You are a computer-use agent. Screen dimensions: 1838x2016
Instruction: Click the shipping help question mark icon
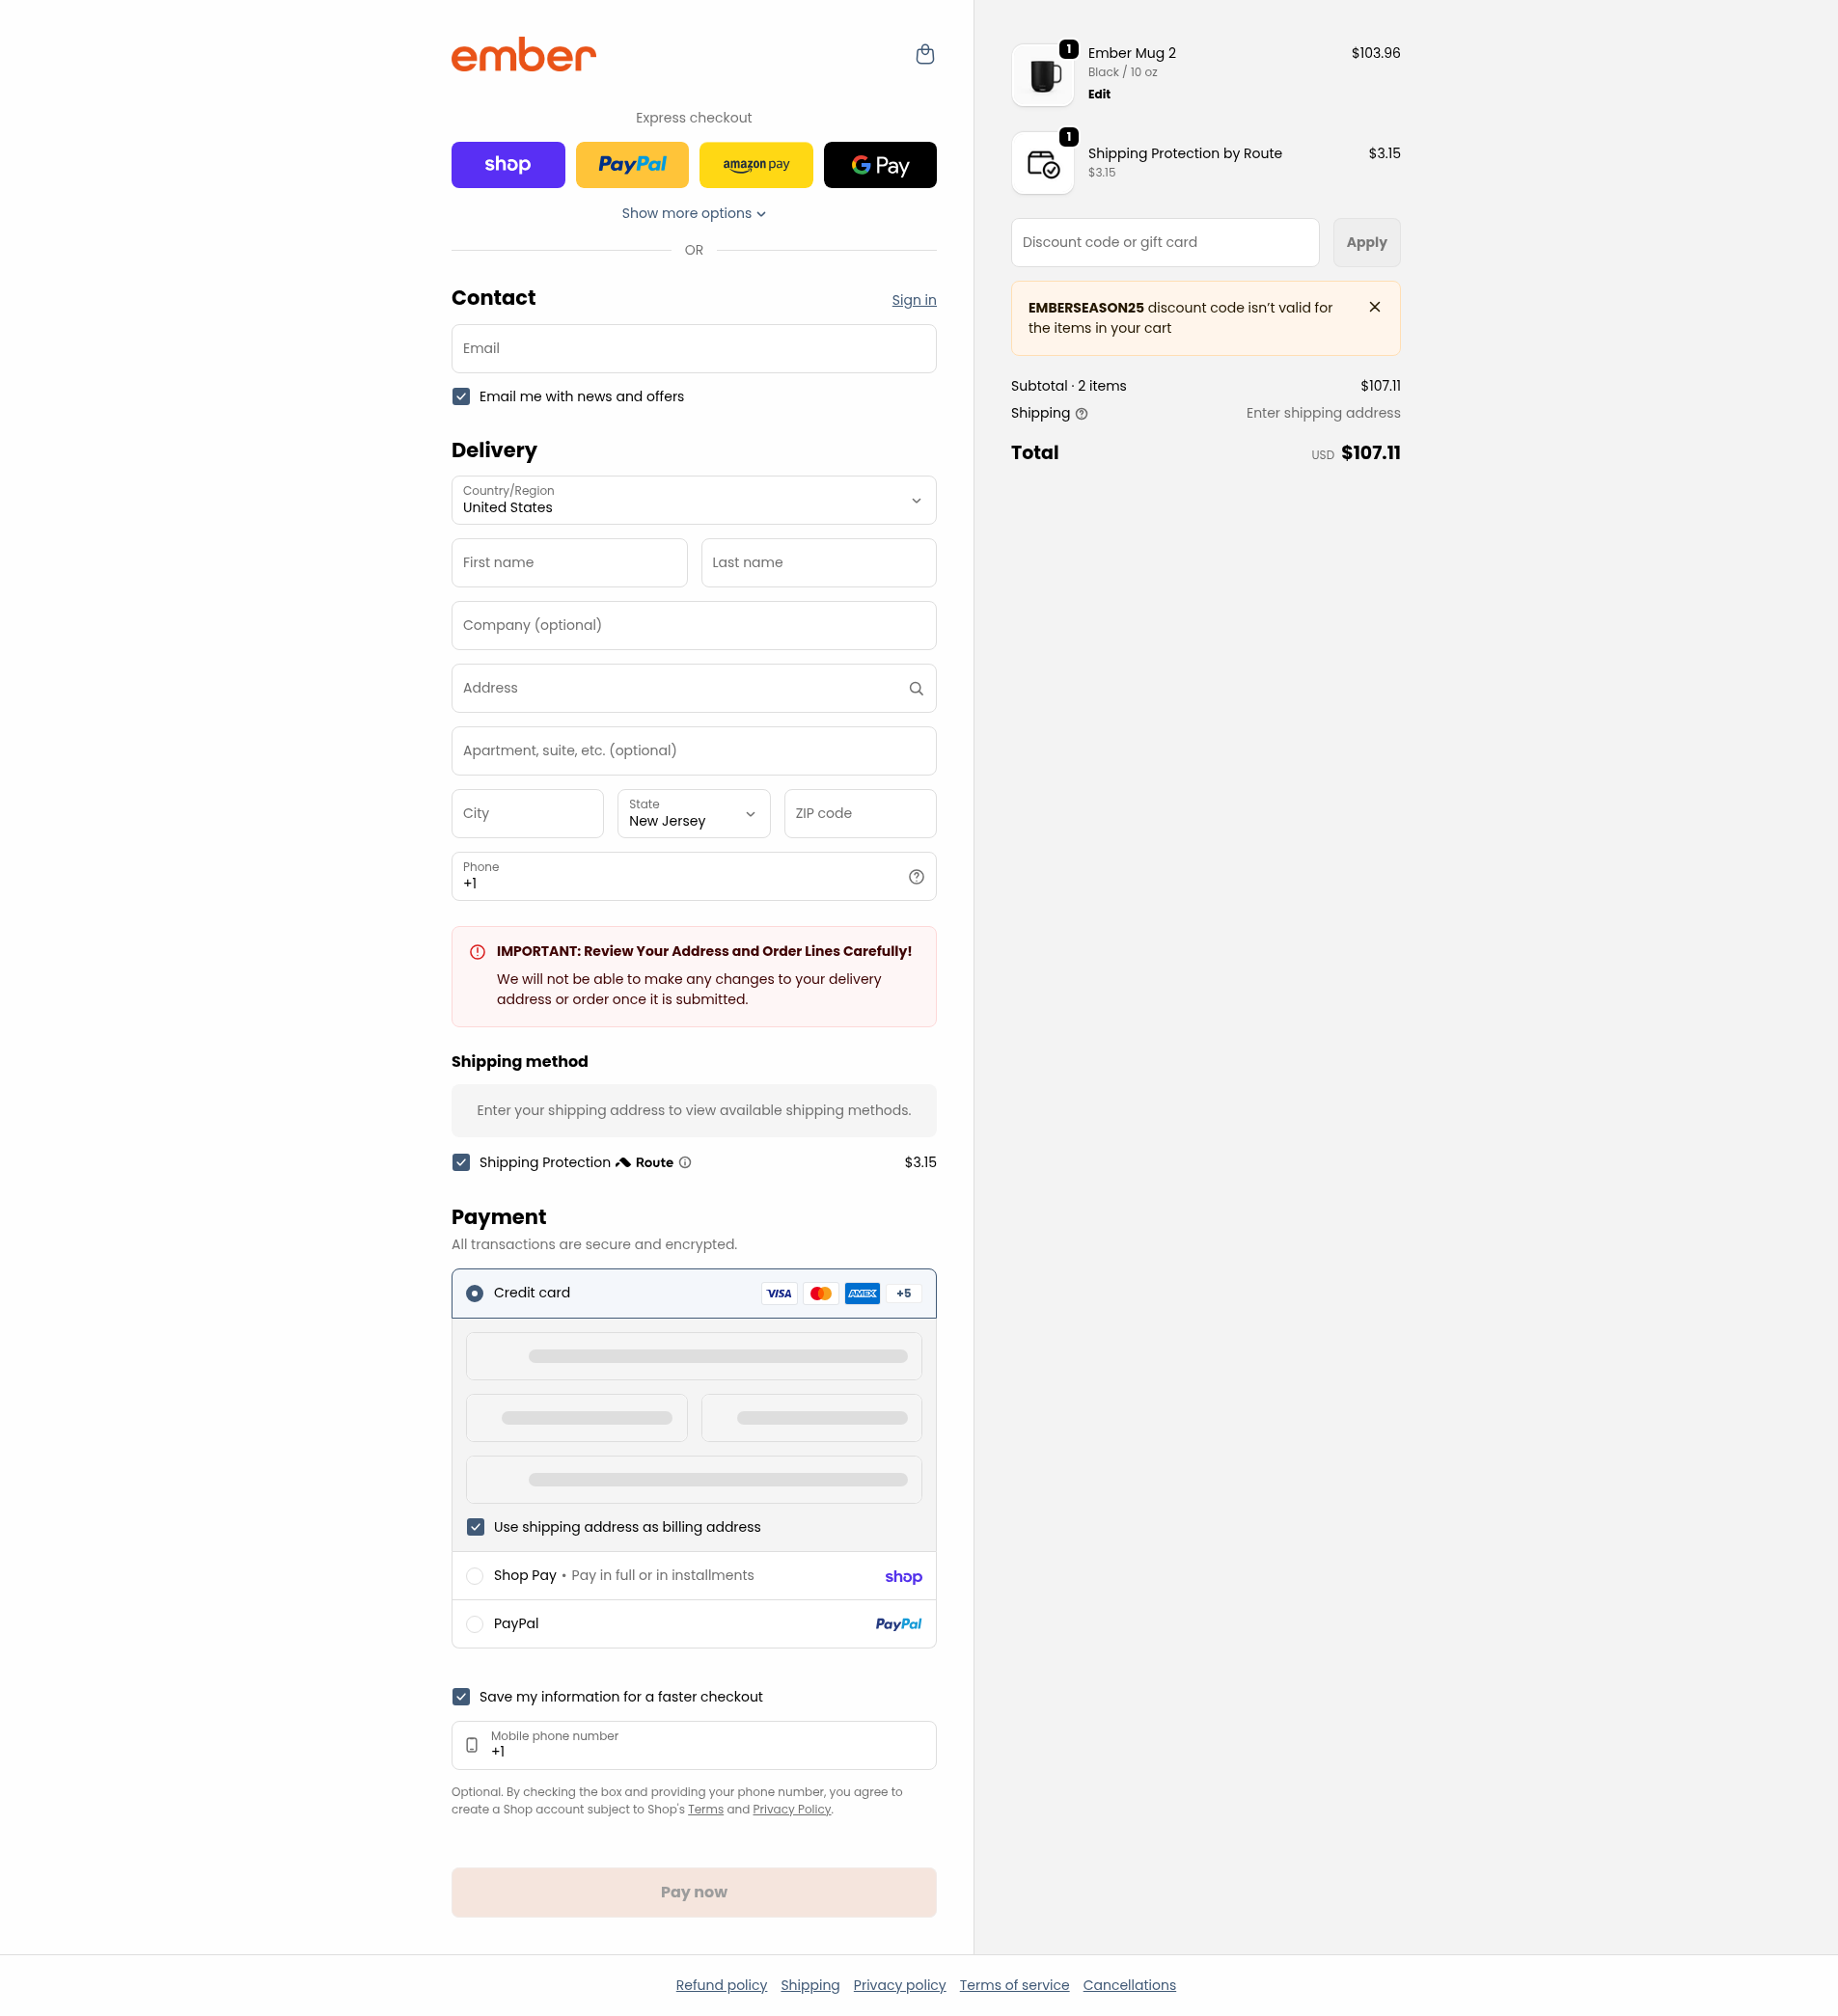1081,414
